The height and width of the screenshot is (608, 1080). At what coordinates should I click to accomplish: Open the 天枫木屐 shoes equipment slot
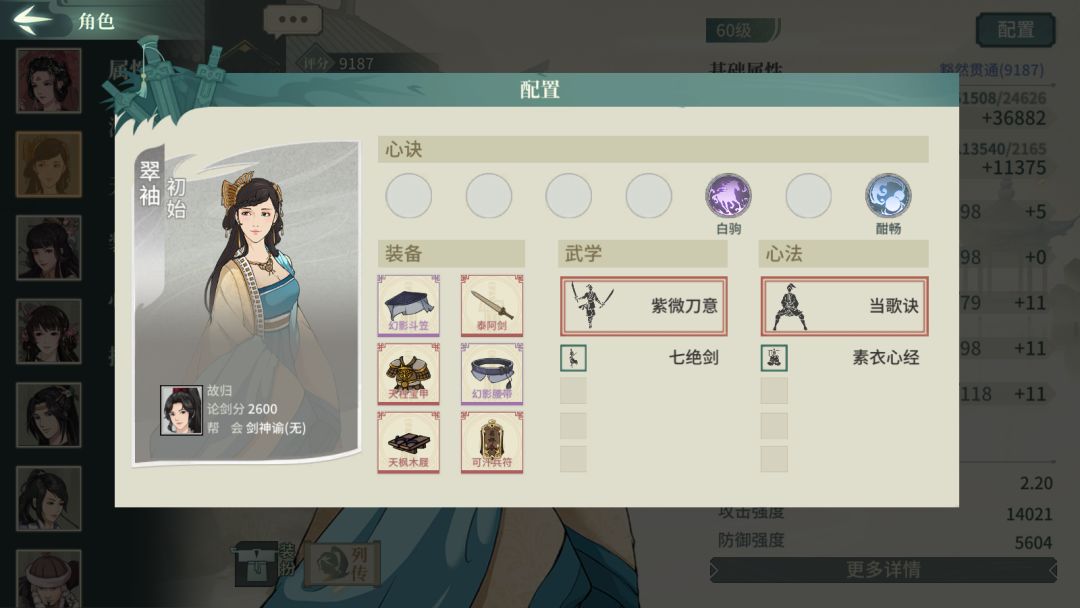[408, 442]
